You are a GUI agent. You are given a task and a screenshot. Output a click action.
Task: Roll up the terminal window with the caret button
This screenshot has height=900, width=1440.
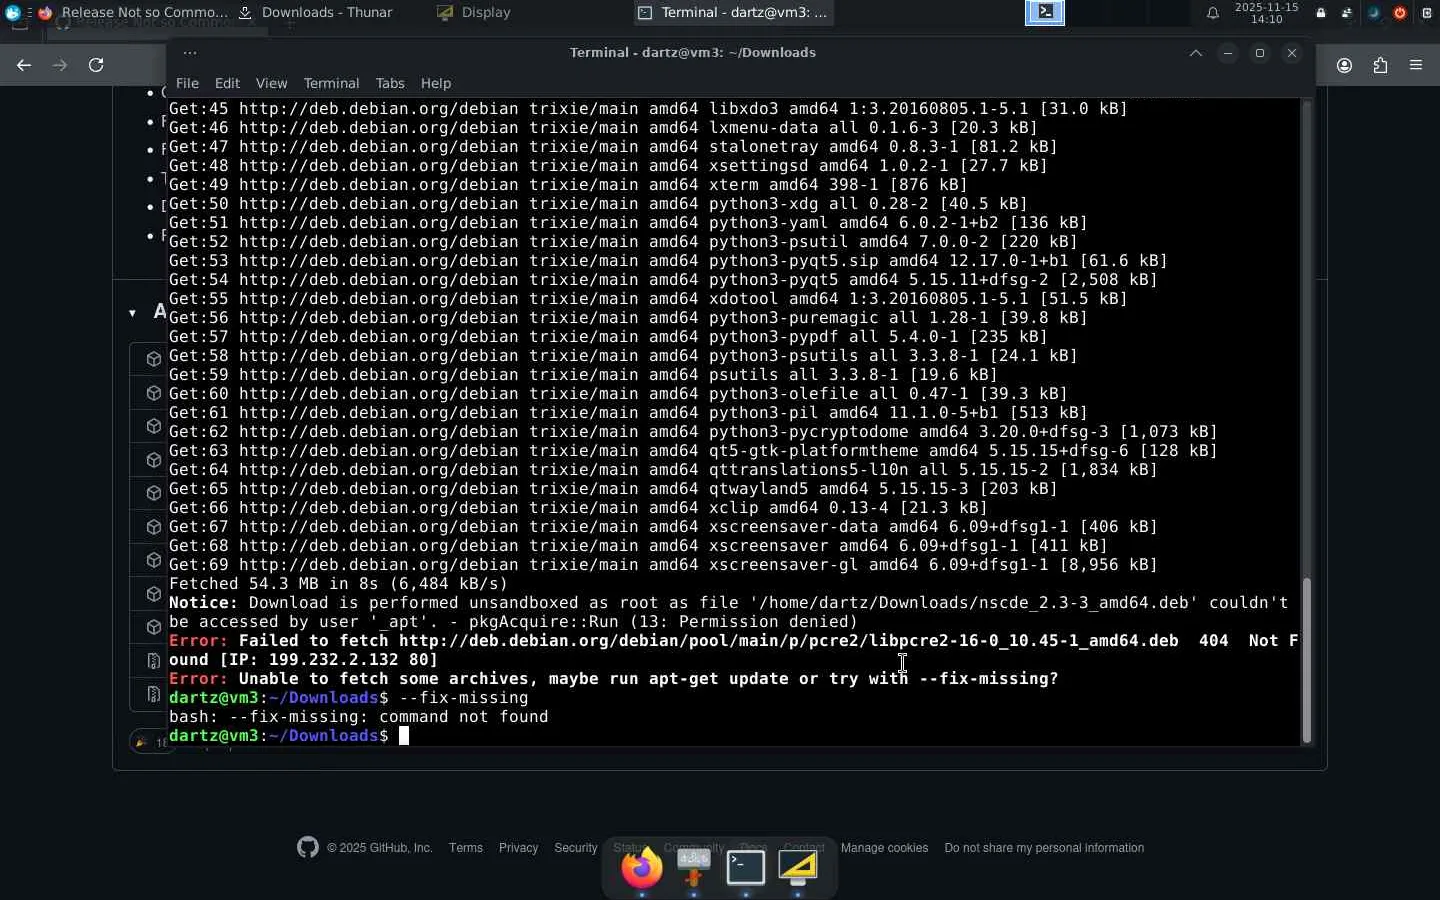1196,53
